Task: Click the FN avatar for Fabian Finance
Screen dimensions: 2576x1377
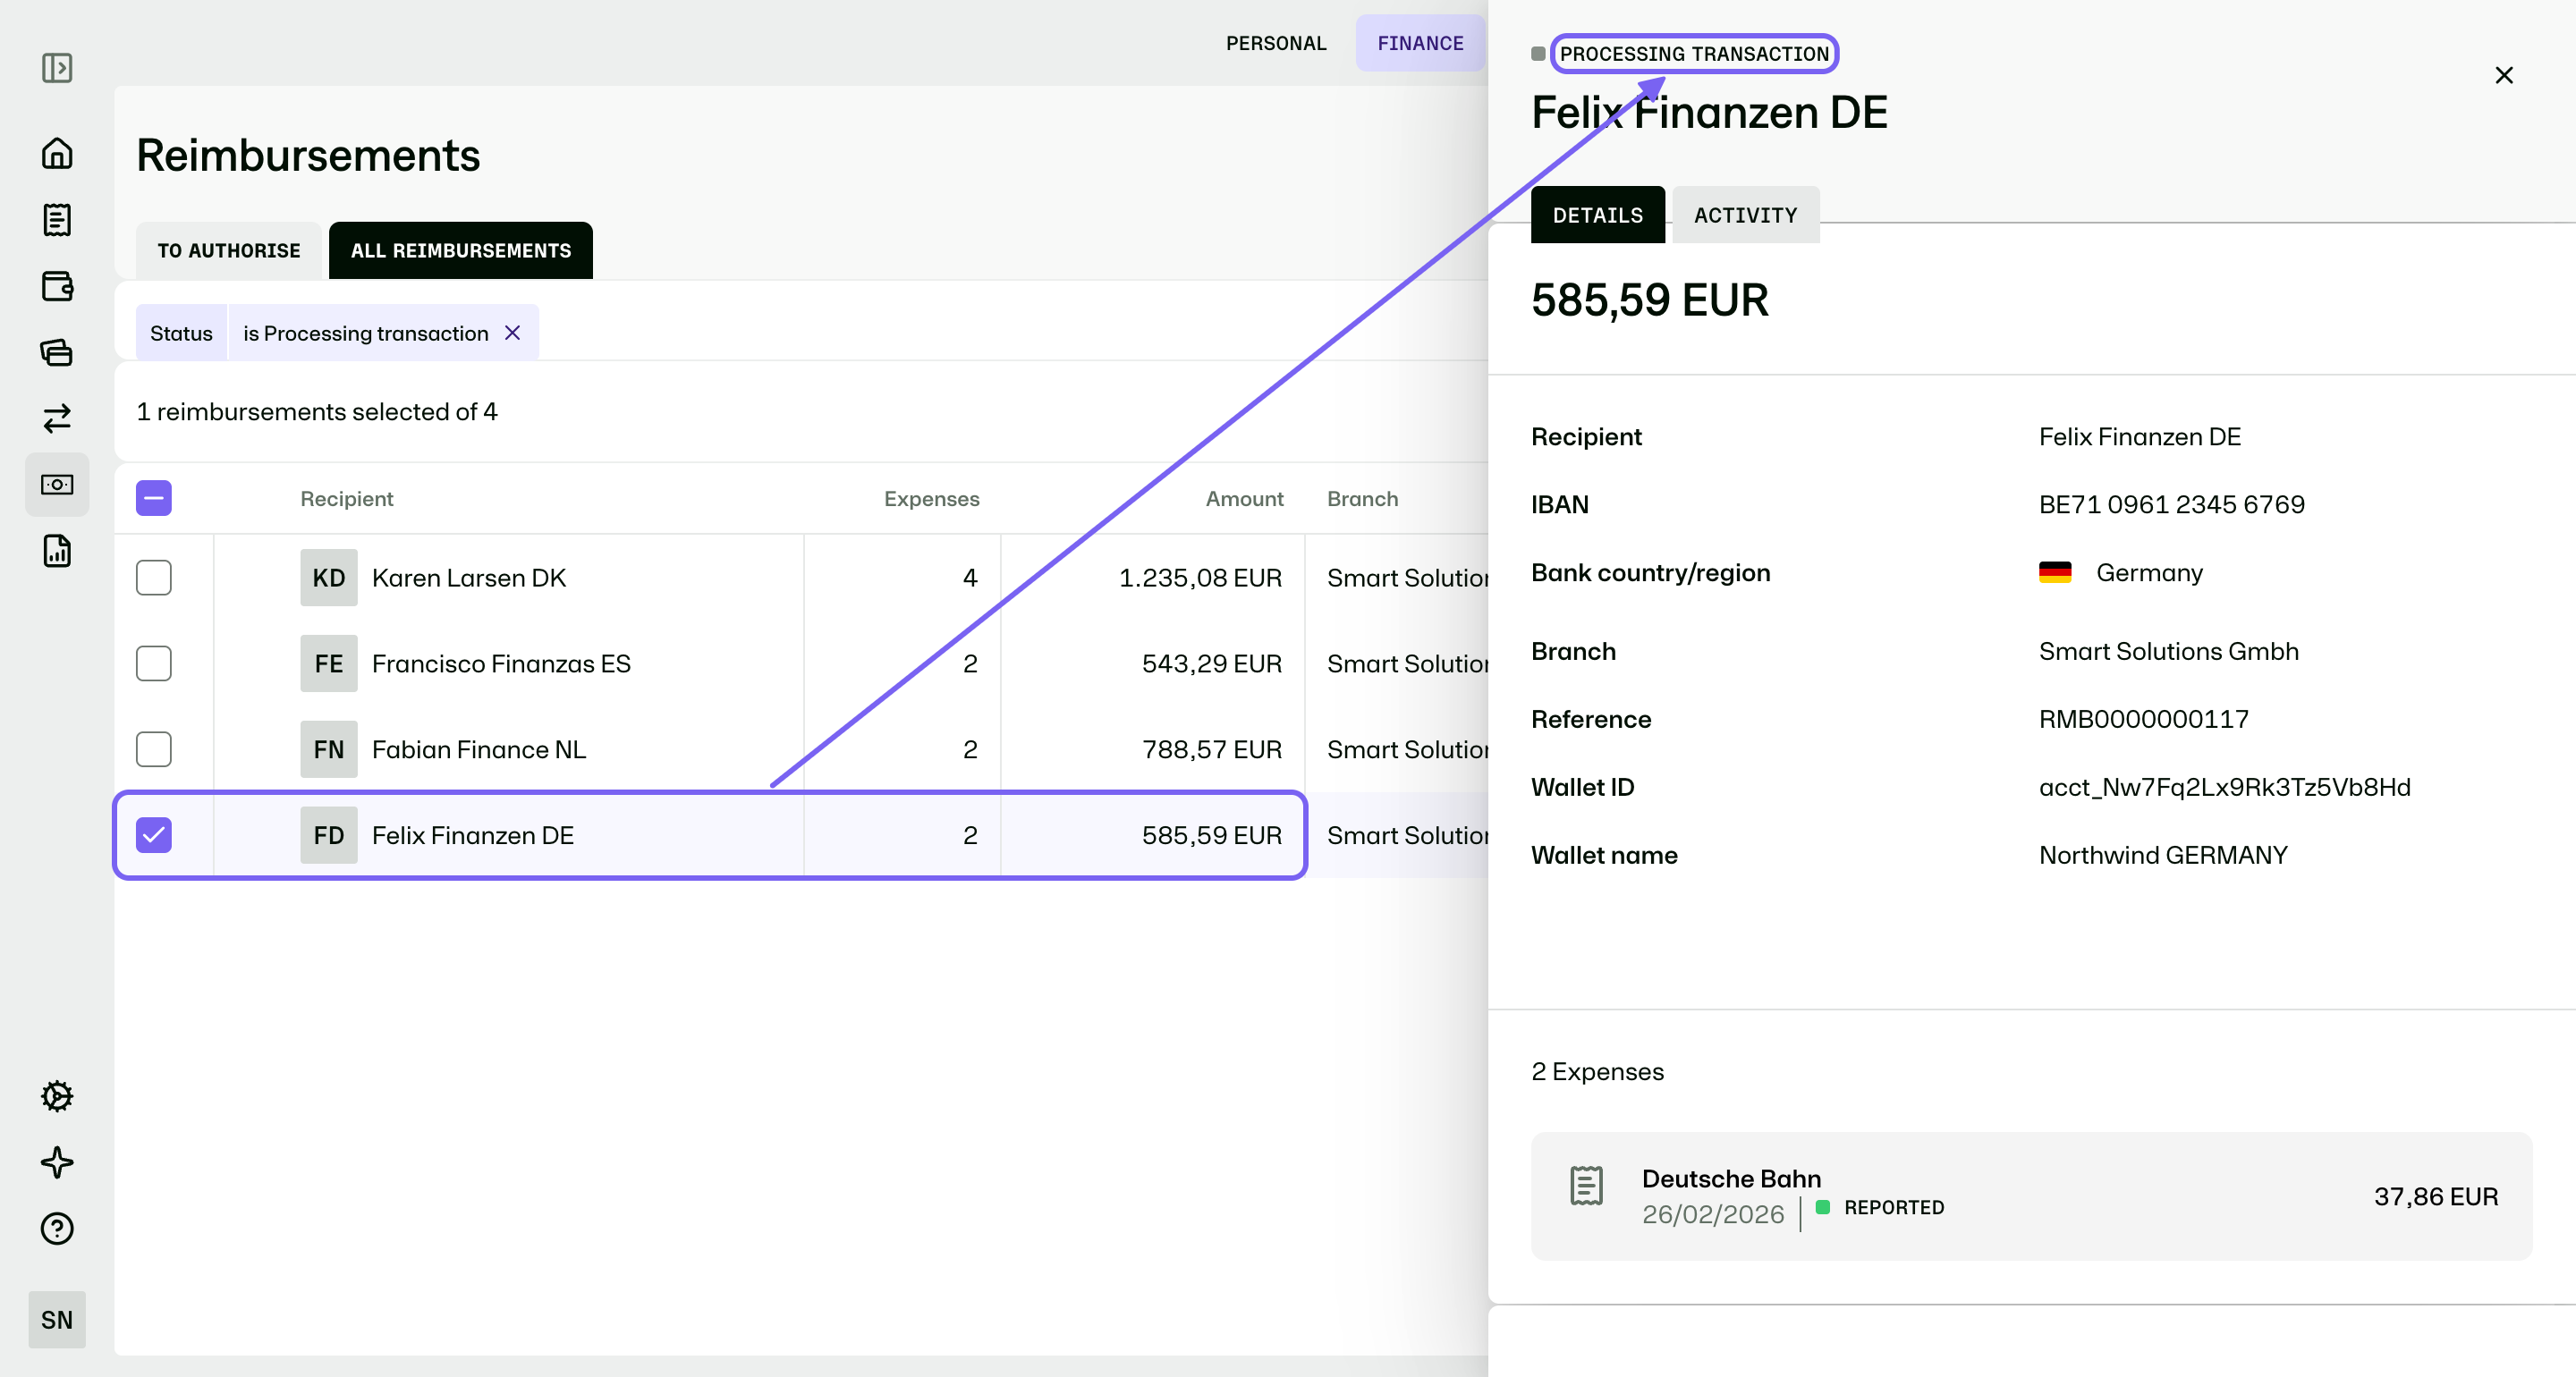Action: click(x=329, y=749)
